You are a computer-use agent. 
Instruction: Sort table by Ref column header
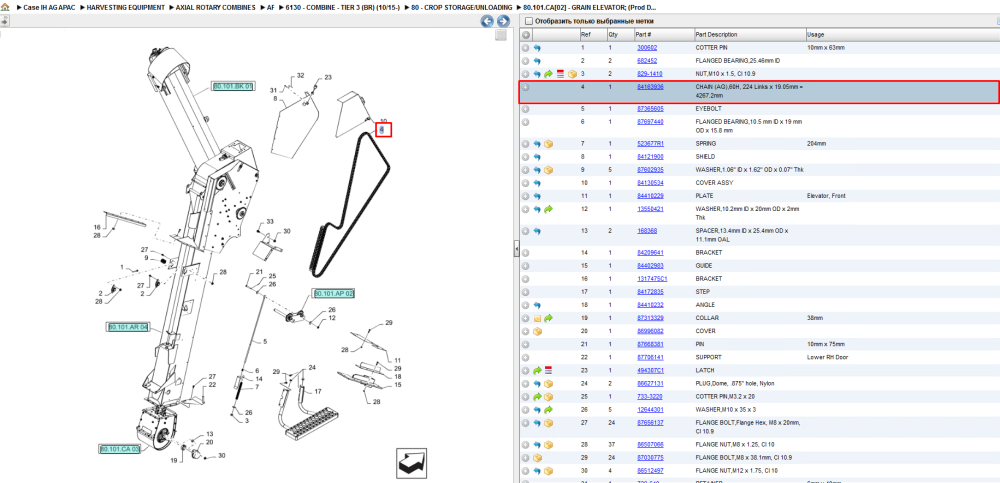(x=585, y=34)
